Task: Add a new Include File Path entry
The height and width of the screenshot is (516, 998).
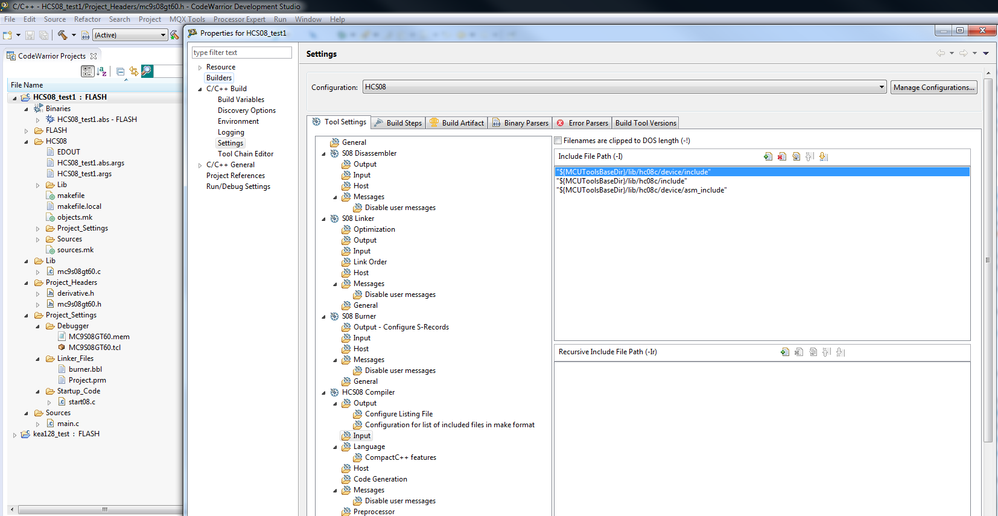Action: point(768,157)
